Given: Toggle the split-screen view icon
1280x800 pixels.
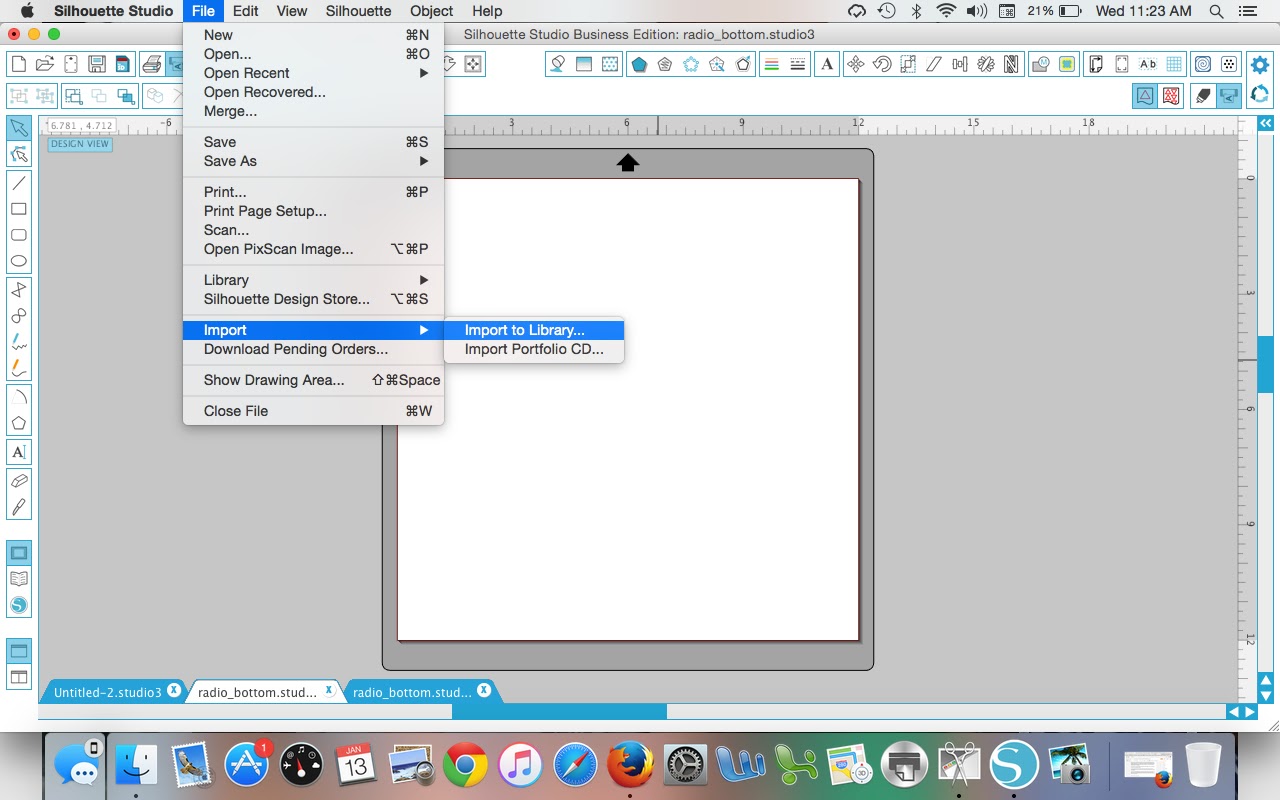Looking at the screenshot, I should (x=18, y=677).
